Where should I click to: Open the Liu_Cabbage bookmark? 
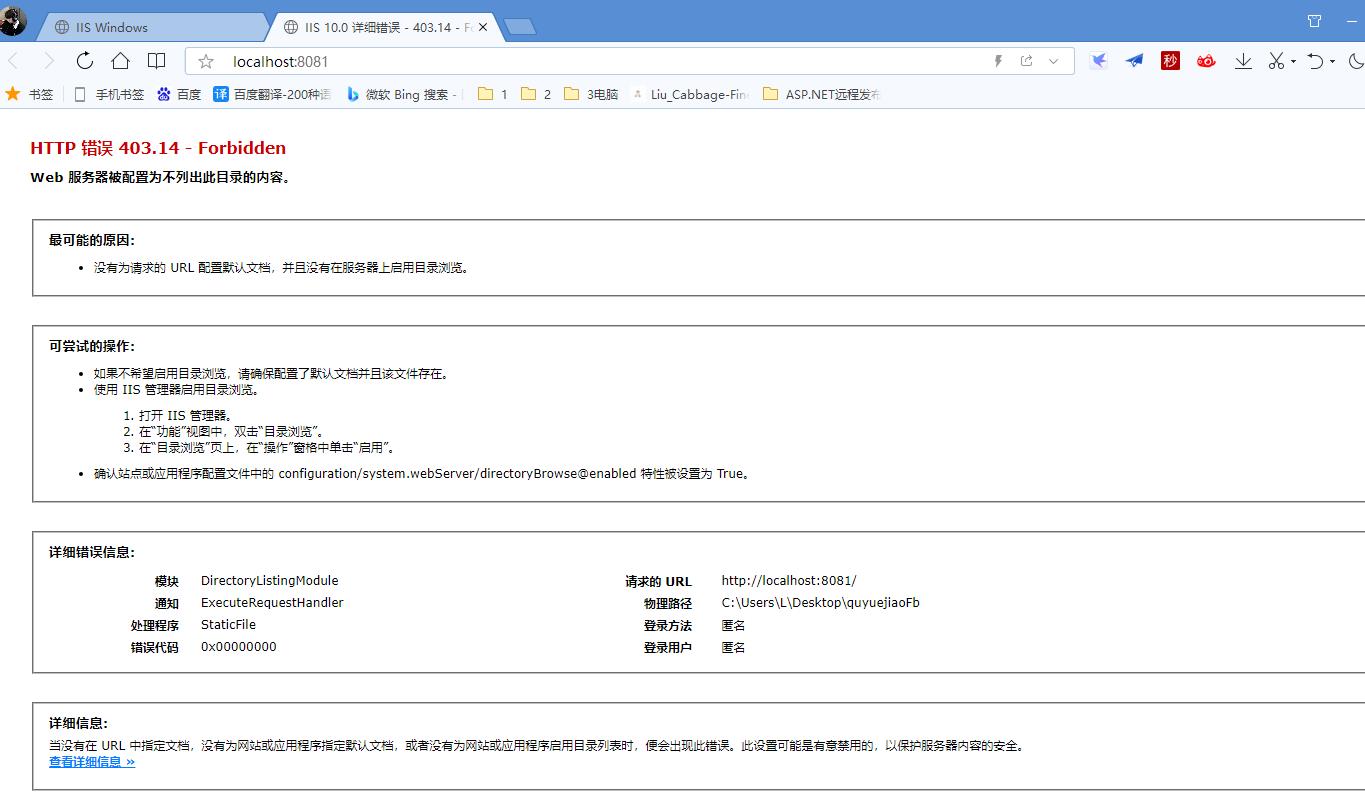pos(690,94)
